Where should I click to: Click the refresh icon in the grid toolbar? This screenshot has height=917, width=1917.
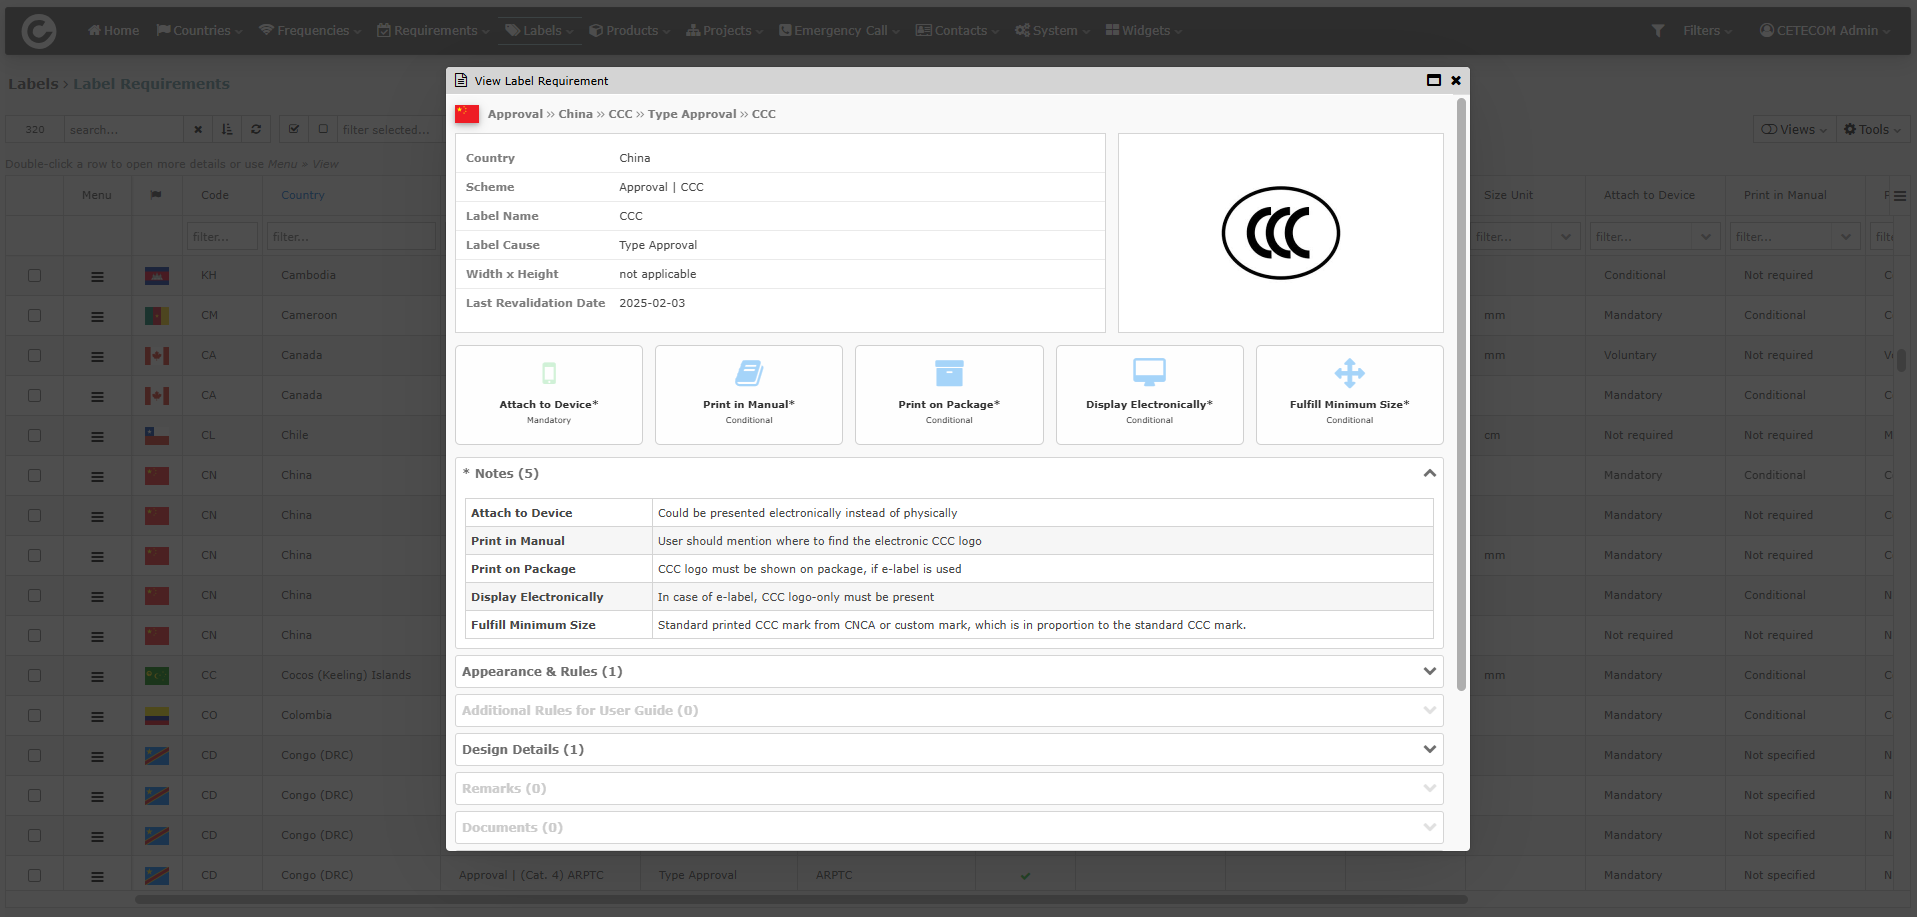coord(256,129)
